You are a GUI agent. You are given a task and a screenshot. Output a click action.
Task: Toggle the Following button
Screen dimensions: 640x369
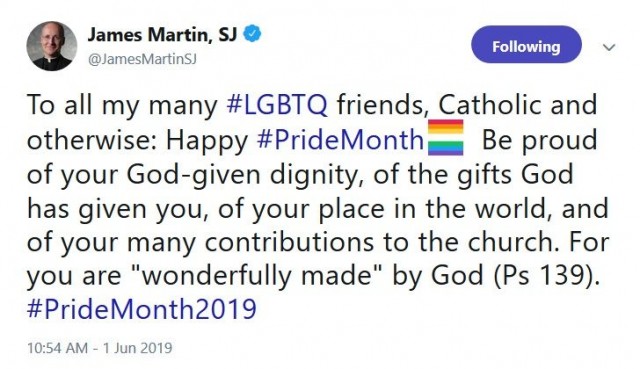(x=526, y=44)
